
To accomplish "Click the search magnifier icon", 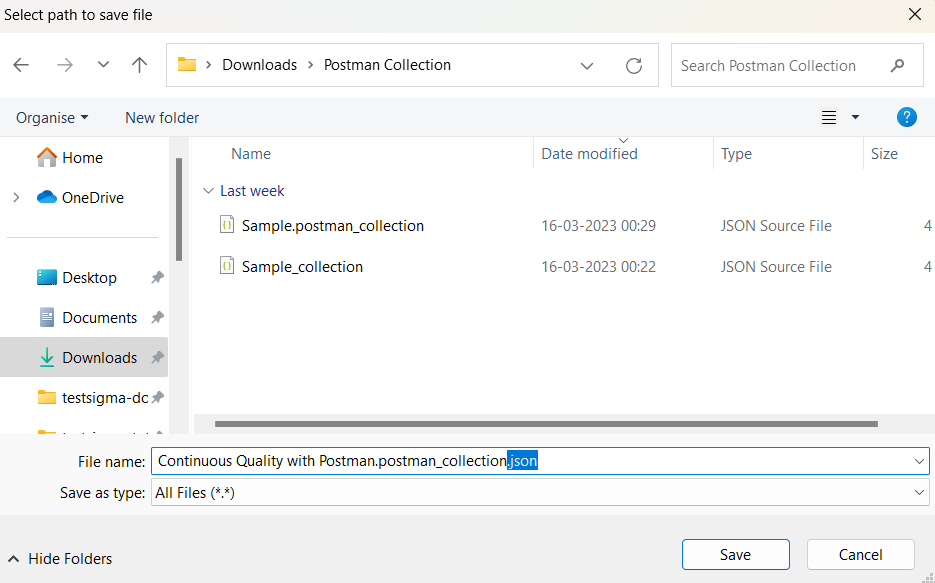I will [897, 65].
